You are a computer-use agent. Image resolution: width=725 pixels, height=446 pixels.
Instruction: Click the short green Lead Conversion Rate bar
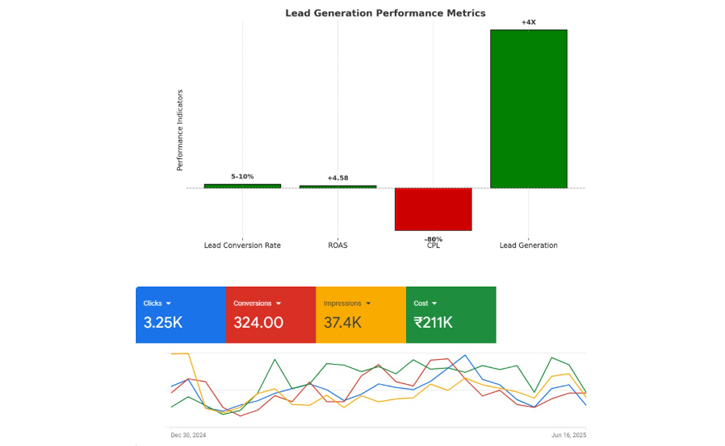point(242,186)
